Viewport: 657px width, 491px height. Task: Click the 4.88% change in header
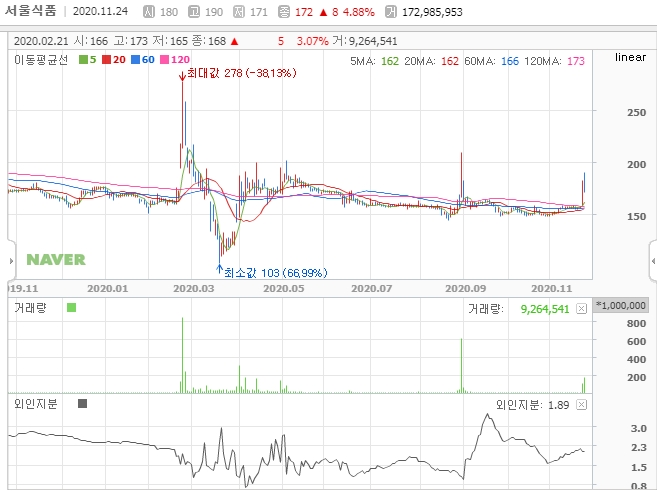359,12
